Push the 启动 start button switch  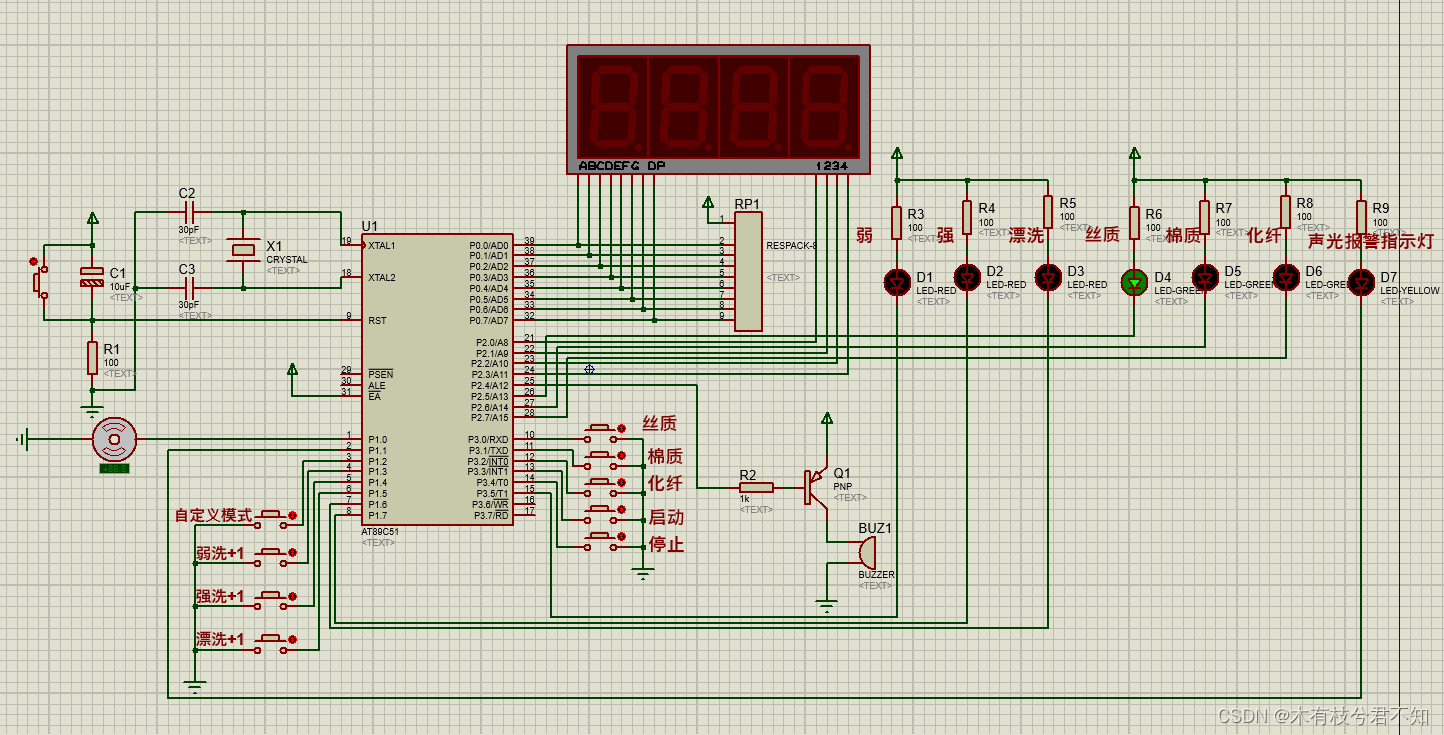pyautogui.click(x=602, y=514)
